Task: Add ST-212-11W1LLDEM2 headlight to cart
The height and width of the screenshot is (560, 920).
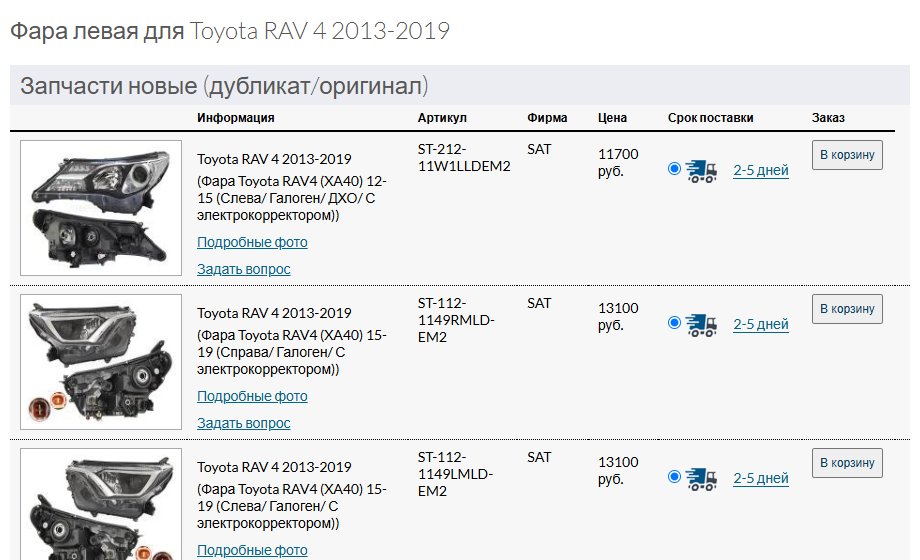Action: pos(847,155)
